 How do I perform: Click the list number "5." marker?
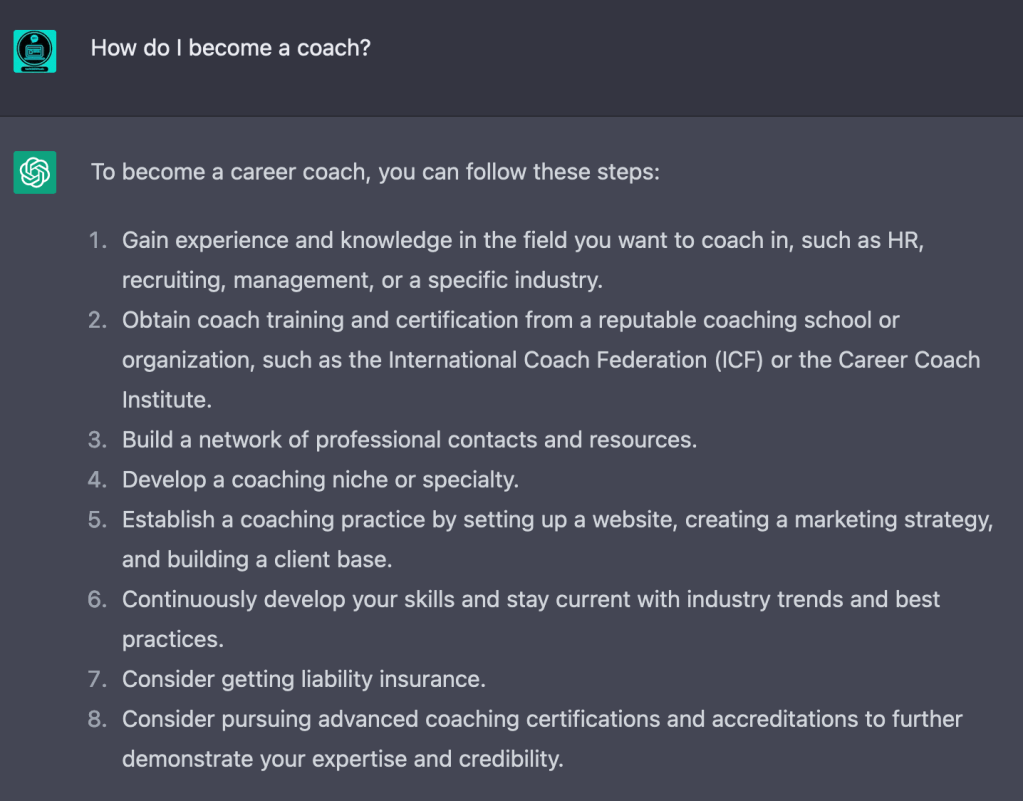click(97, 520)
